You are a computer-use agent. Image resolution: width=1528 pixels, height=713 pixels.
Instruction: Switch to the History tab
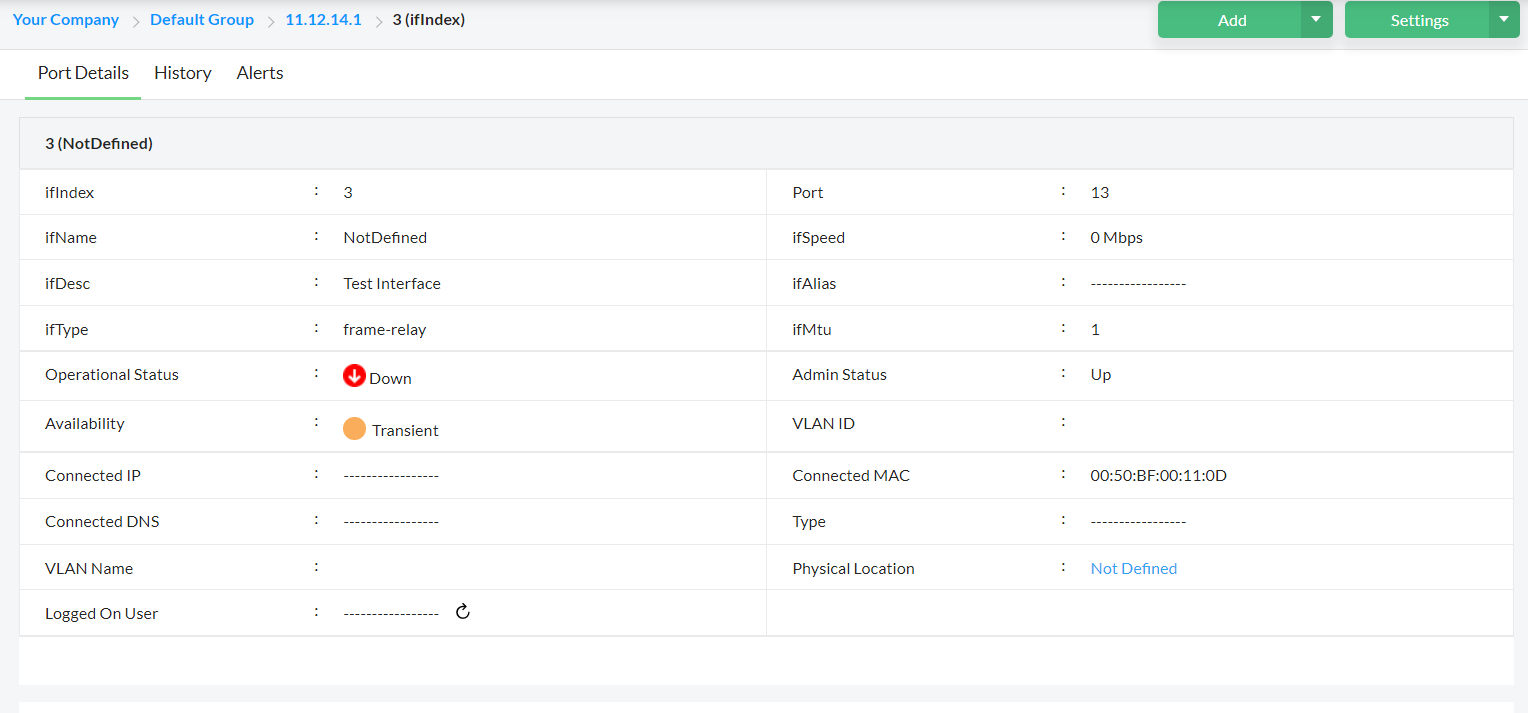pyautogui.click(x=182, y=73)
